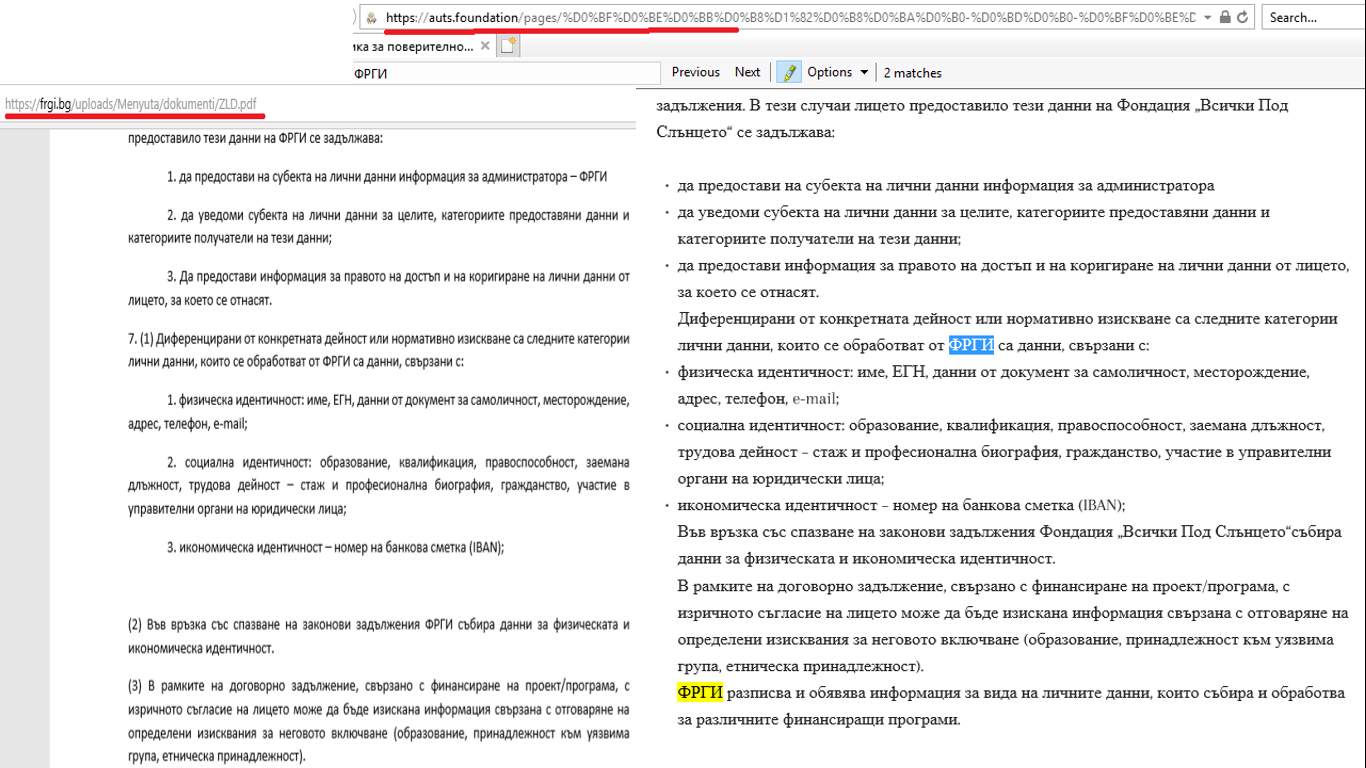
Task: Click PDF paragraph '(3) В рамките на договорно'
Action: 379,720
